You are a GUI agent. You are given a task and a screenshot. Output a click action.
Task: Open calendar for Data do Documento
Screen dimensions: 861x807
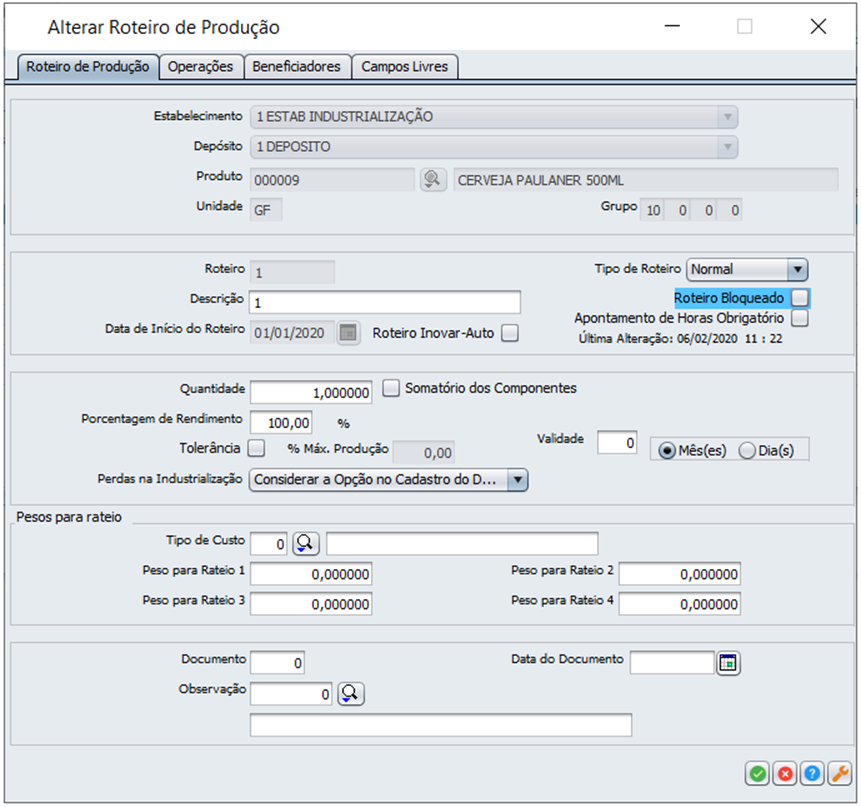pos(728,663)
